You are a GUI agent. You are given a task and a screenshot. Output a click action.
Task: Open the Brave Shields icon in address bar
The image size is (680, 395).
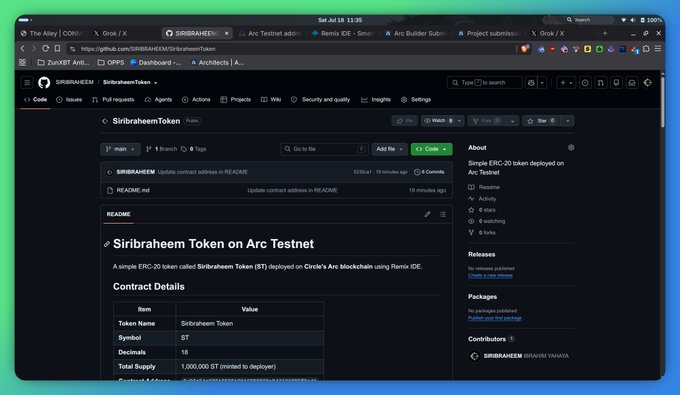coord(525,49)
